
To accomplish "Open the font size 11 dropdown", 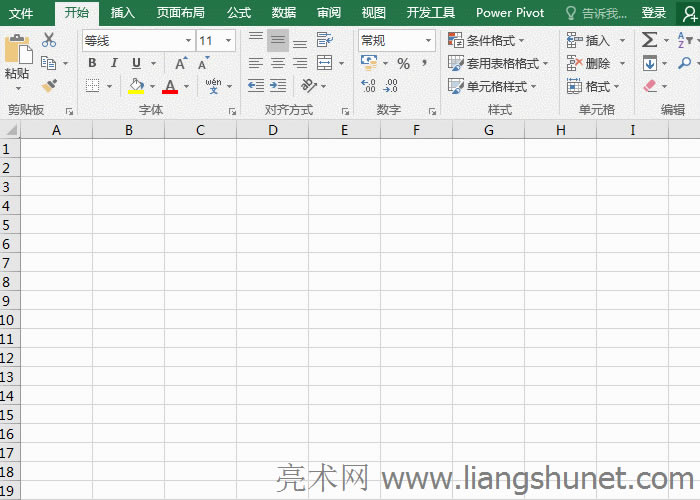I will coord(229,41).
